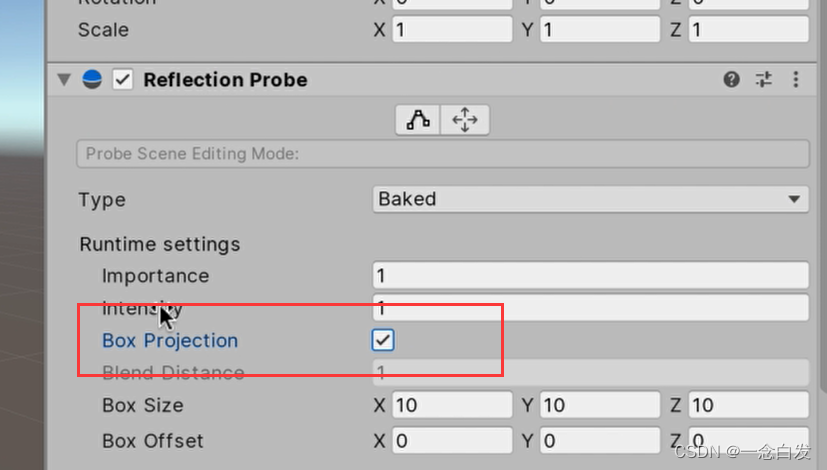Image resolution: width=827 pixels, height=470 pixels.
Task: Click the Intensity value field
Action: click(590, 307)
